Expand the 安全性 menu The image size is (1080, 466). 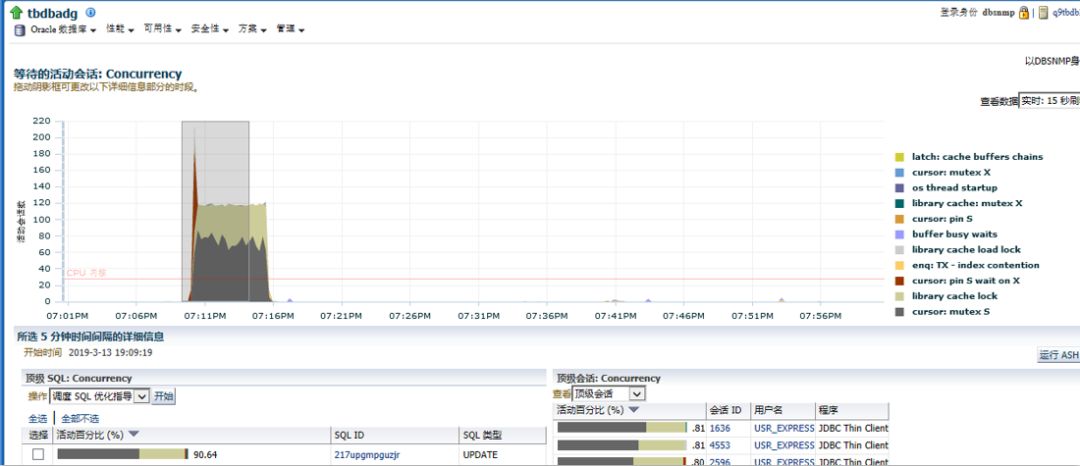(210, 30)
